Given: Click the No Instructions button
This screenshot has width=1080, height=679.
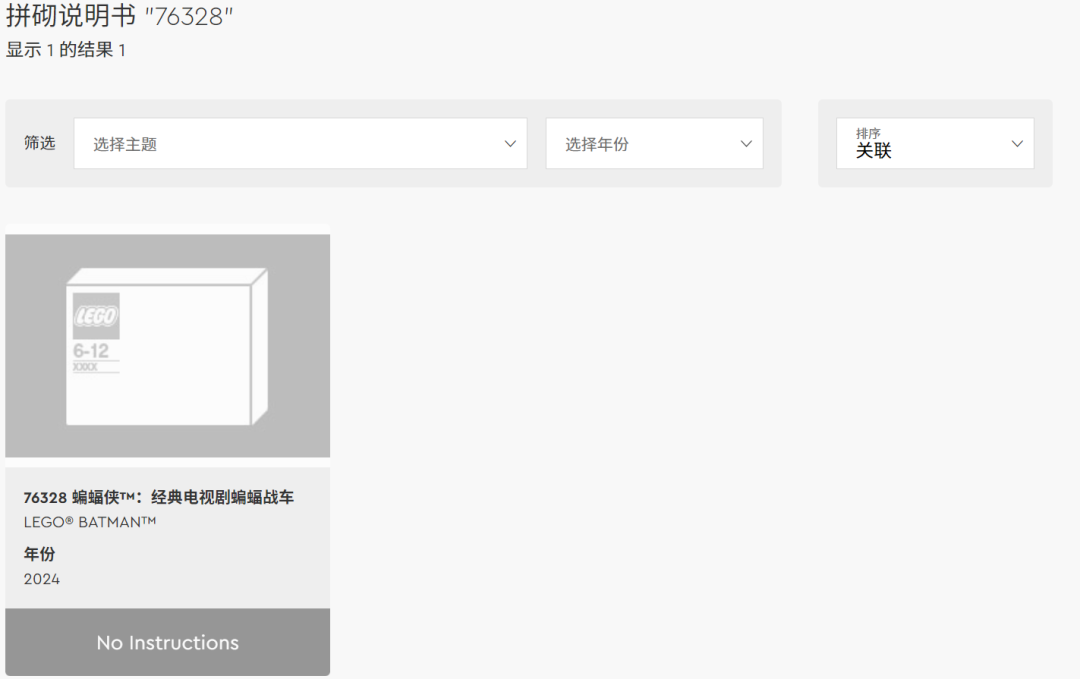Looking at the screenshot, I should 167,642.
